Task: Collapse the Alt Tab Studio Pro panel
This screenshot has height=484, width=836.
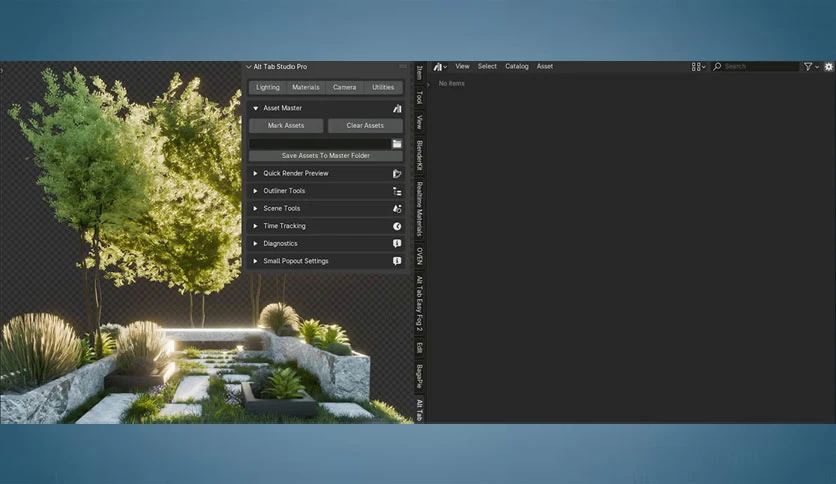Action: click(x=248, y=67)
